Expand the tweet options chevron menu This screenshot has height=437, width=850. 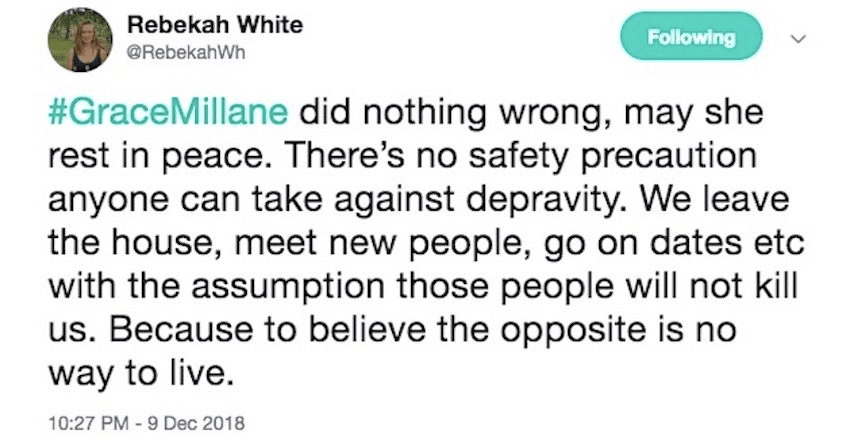[797, 39]
